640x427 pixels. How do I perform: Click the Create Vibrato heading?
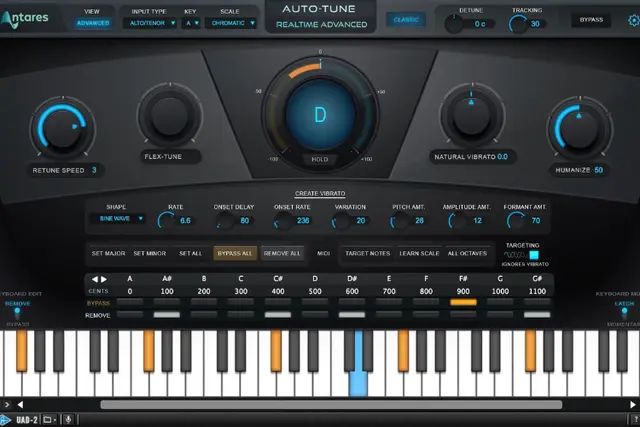(320, 193)
